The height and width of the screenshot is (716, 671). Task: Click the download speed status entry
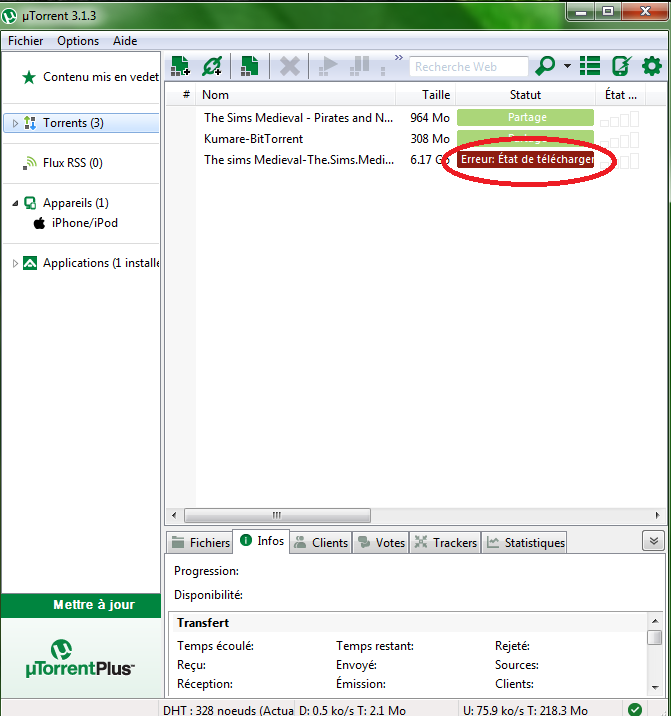pyautogui.click(x=353, y=710)
